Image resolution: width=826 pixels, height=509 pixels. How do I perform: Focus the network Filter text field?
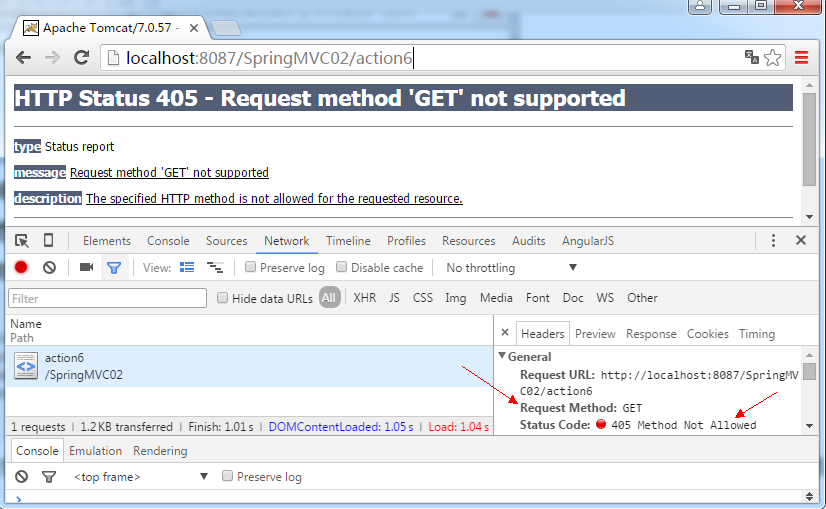[x=107, y=298]
